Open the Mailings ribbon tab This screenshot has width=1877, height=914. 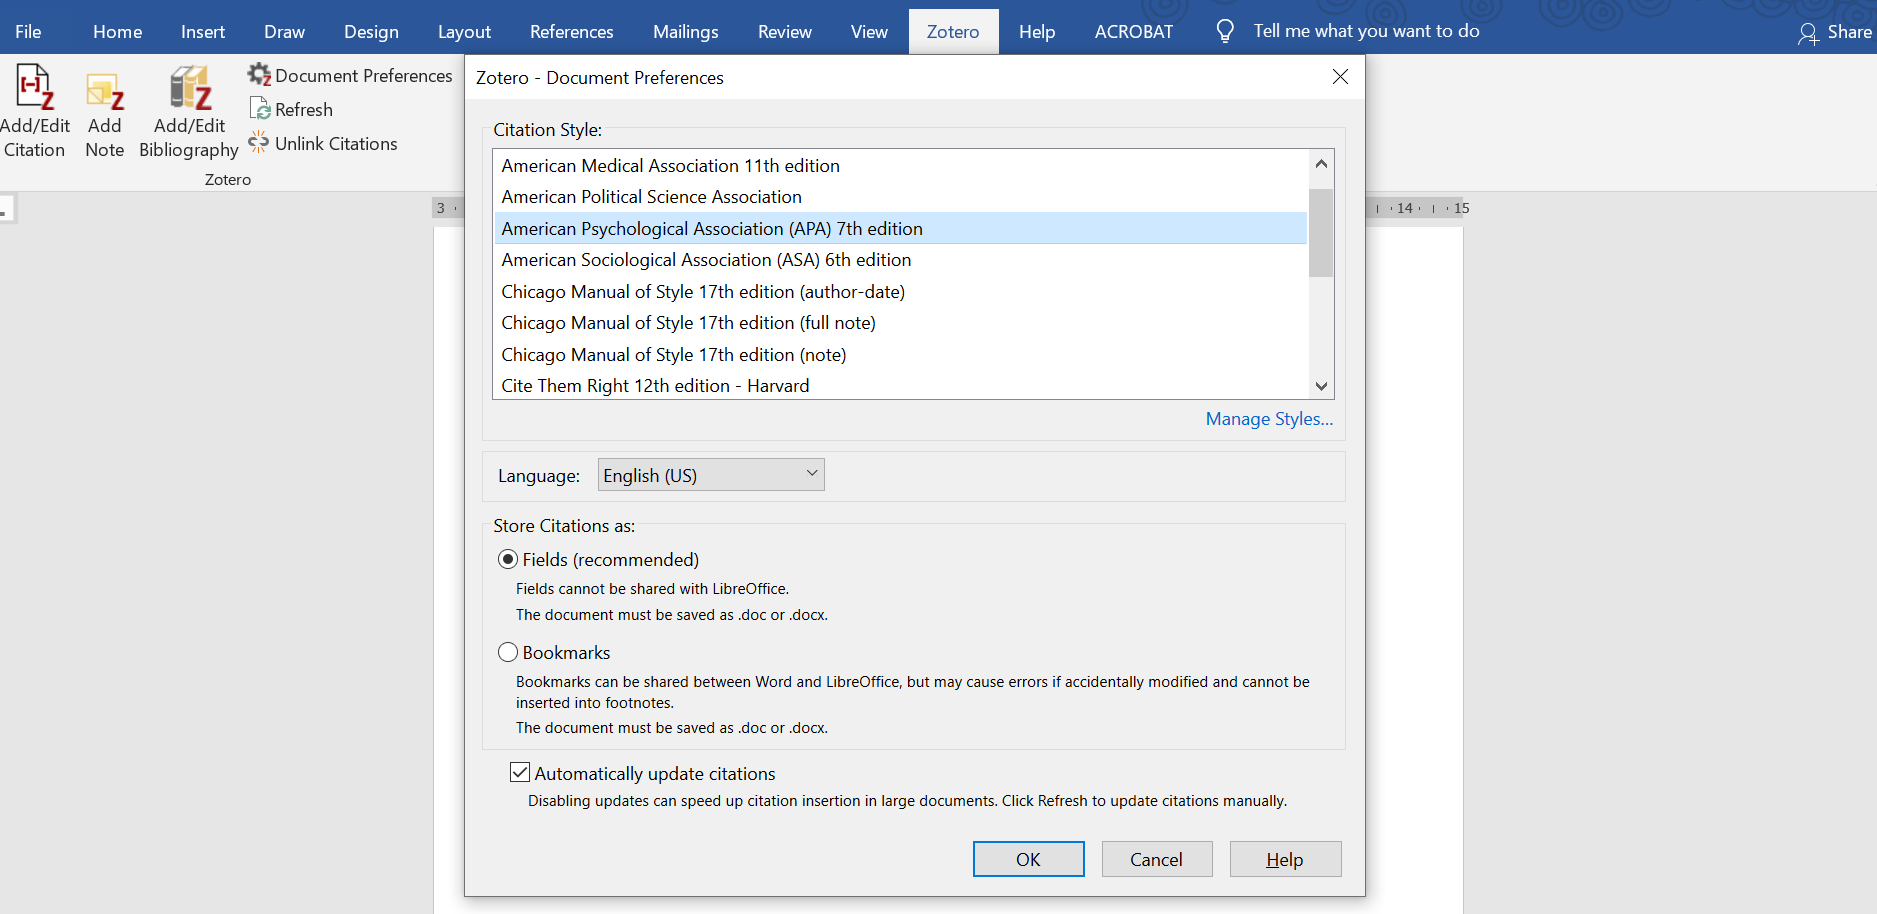tap(685, 31)
